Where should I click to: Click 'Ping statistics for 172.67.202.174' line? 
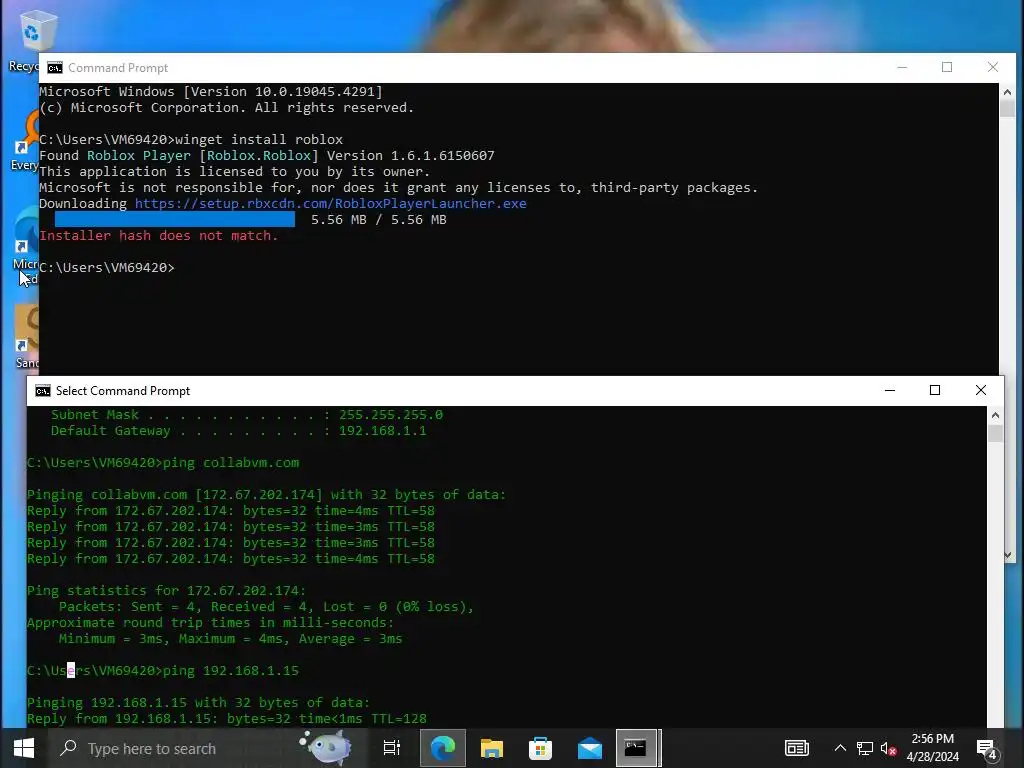point(167,591)
